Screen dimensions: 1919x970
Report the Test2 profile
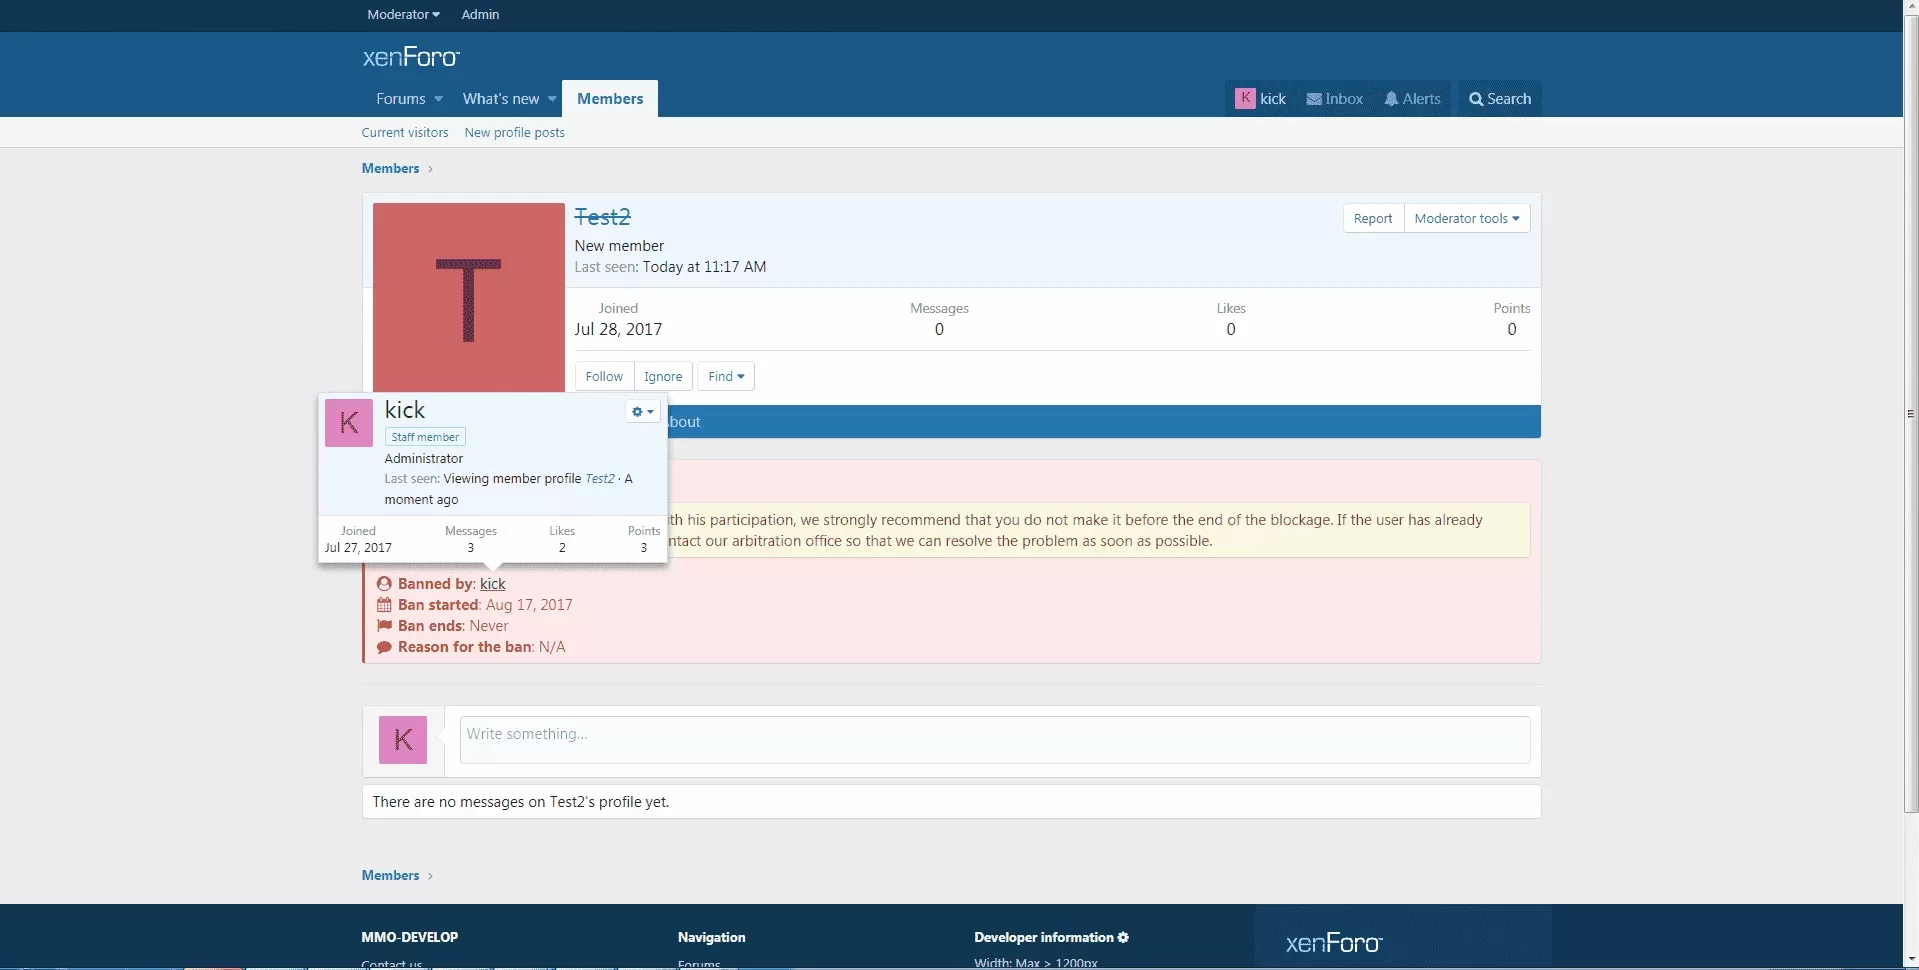click(x=1372, y=218)
